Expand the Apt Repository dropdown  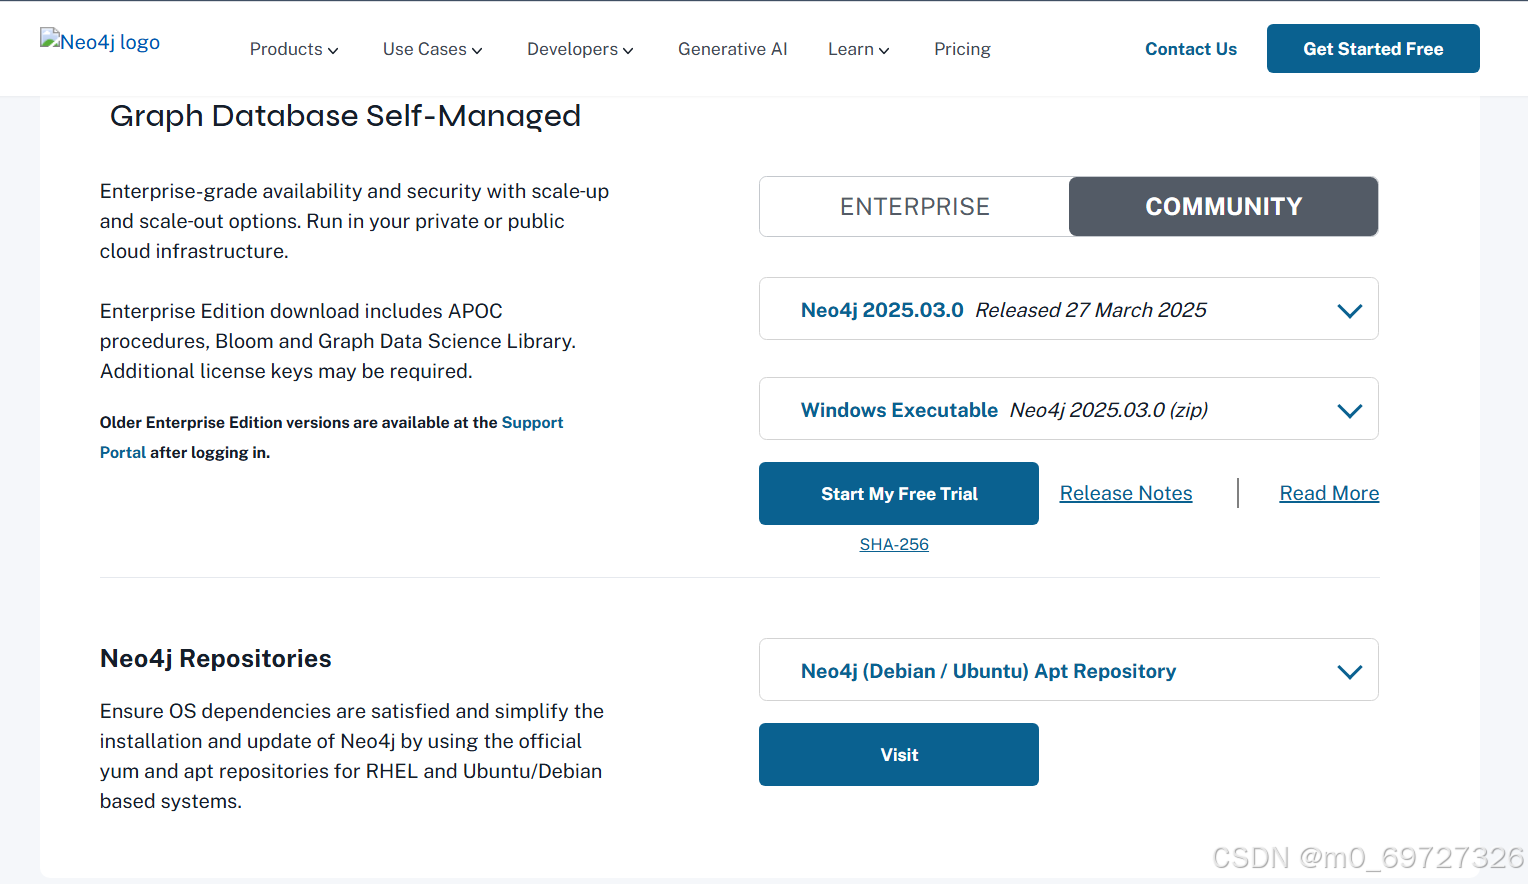[x=1068, y=671]
